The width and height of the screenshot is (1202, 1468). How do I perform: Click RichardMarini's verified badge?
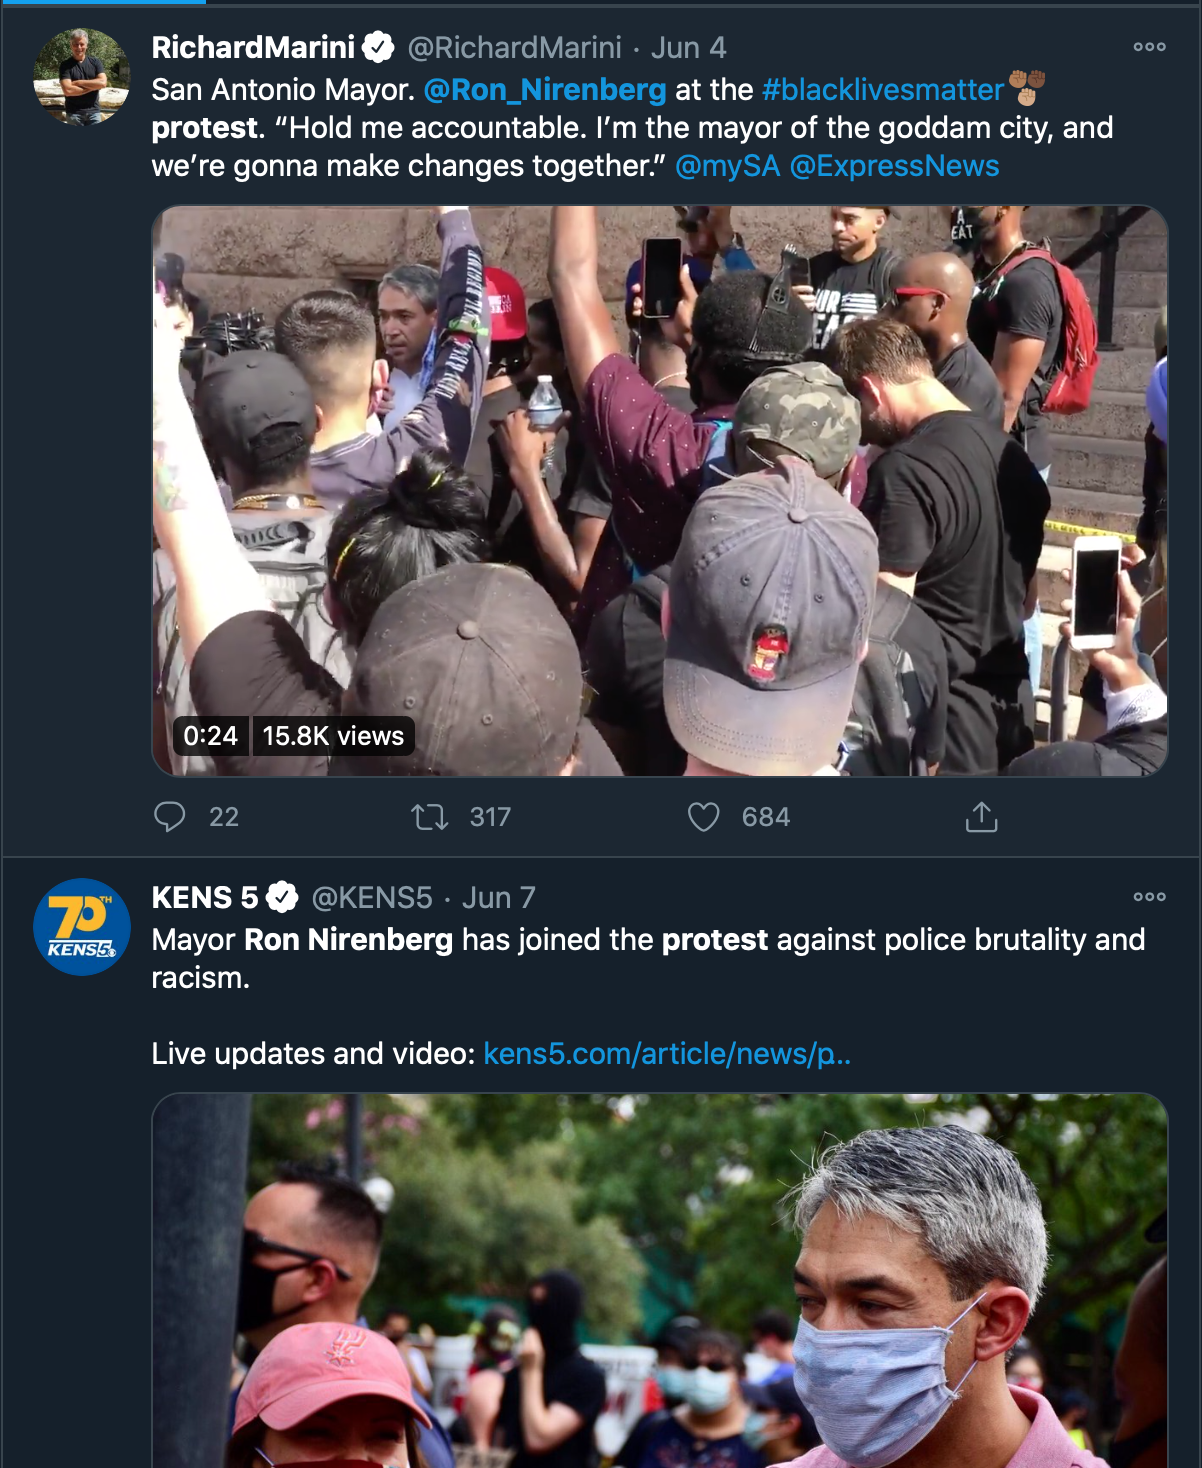click(378, 47)
